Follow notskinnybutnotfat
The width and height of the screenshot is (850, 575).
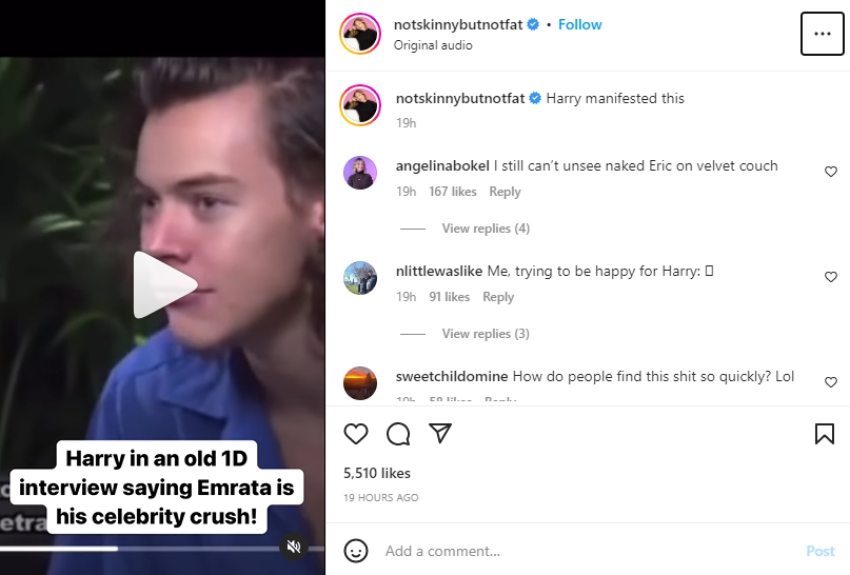point(580,24)
